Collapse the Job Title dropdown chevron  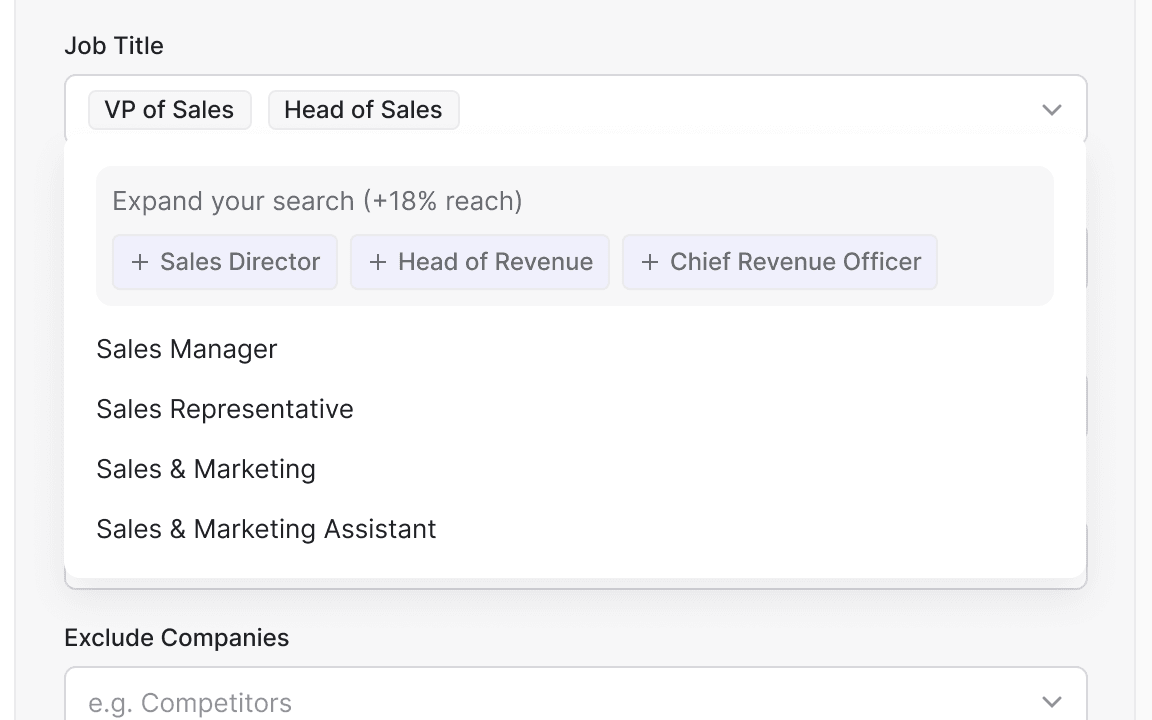[x=1052, y=110]
